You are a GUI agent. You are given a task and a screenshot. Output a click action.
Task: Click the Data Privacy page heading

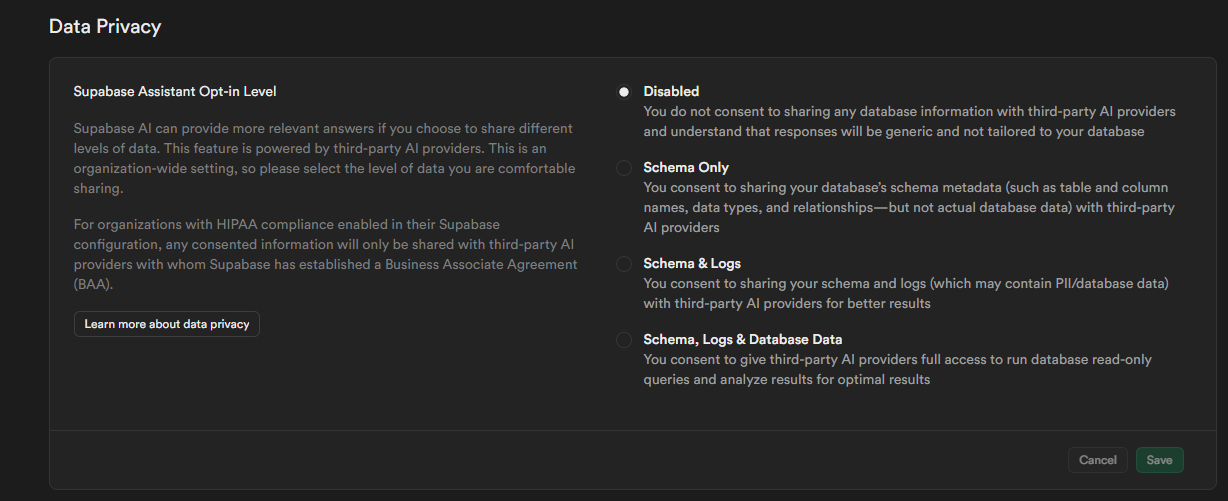tap(105, 27)
